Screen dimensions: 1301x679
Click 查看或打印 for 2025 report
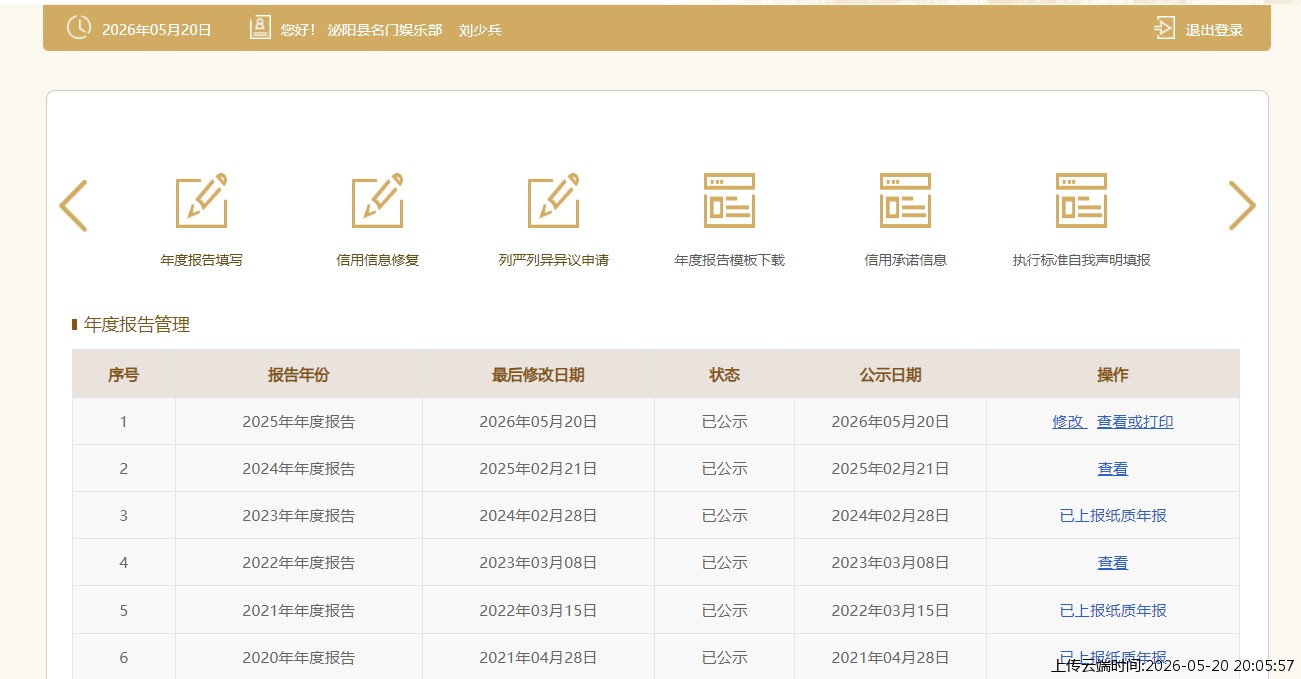coord(1135,422)
